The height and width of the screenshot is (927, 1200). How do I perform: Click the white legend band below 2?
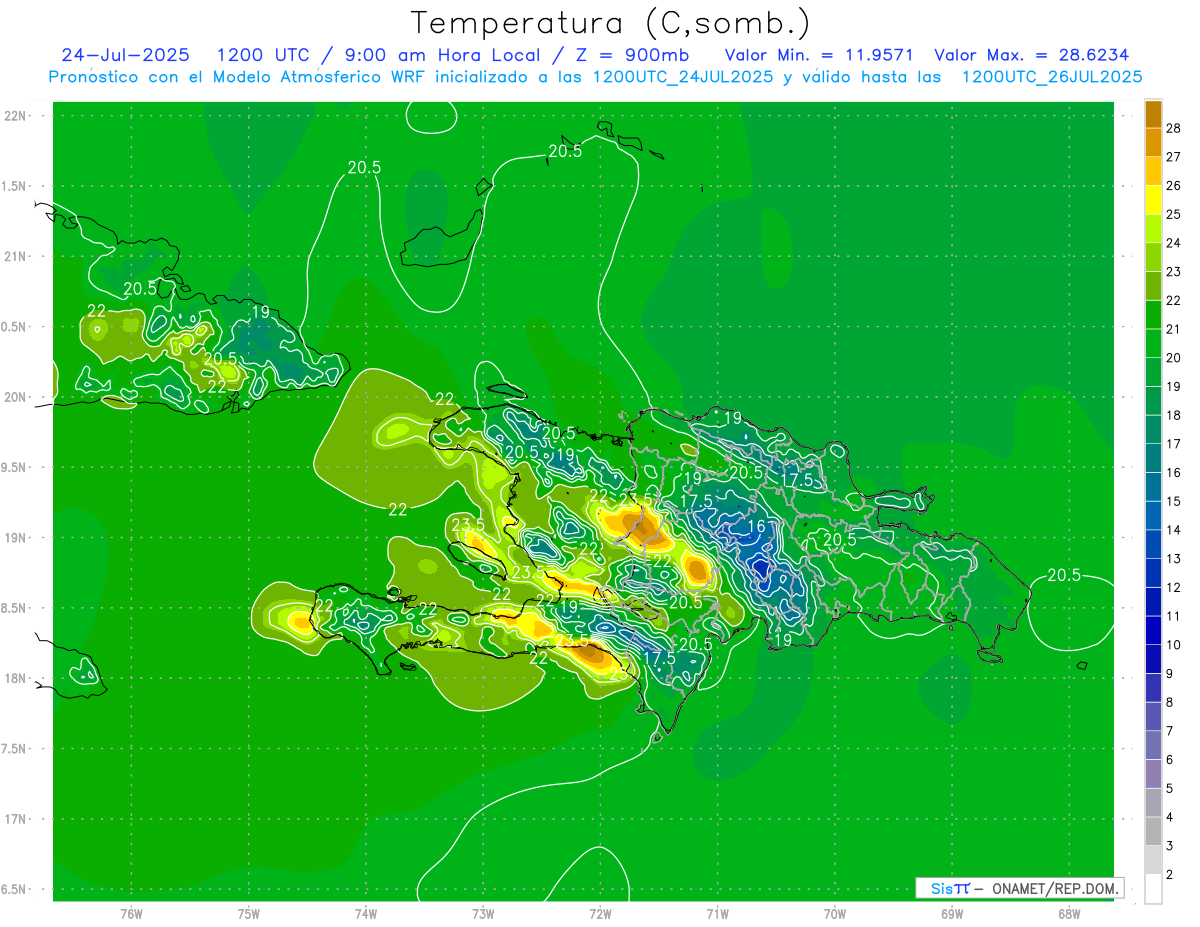[x=1153, y=889]
